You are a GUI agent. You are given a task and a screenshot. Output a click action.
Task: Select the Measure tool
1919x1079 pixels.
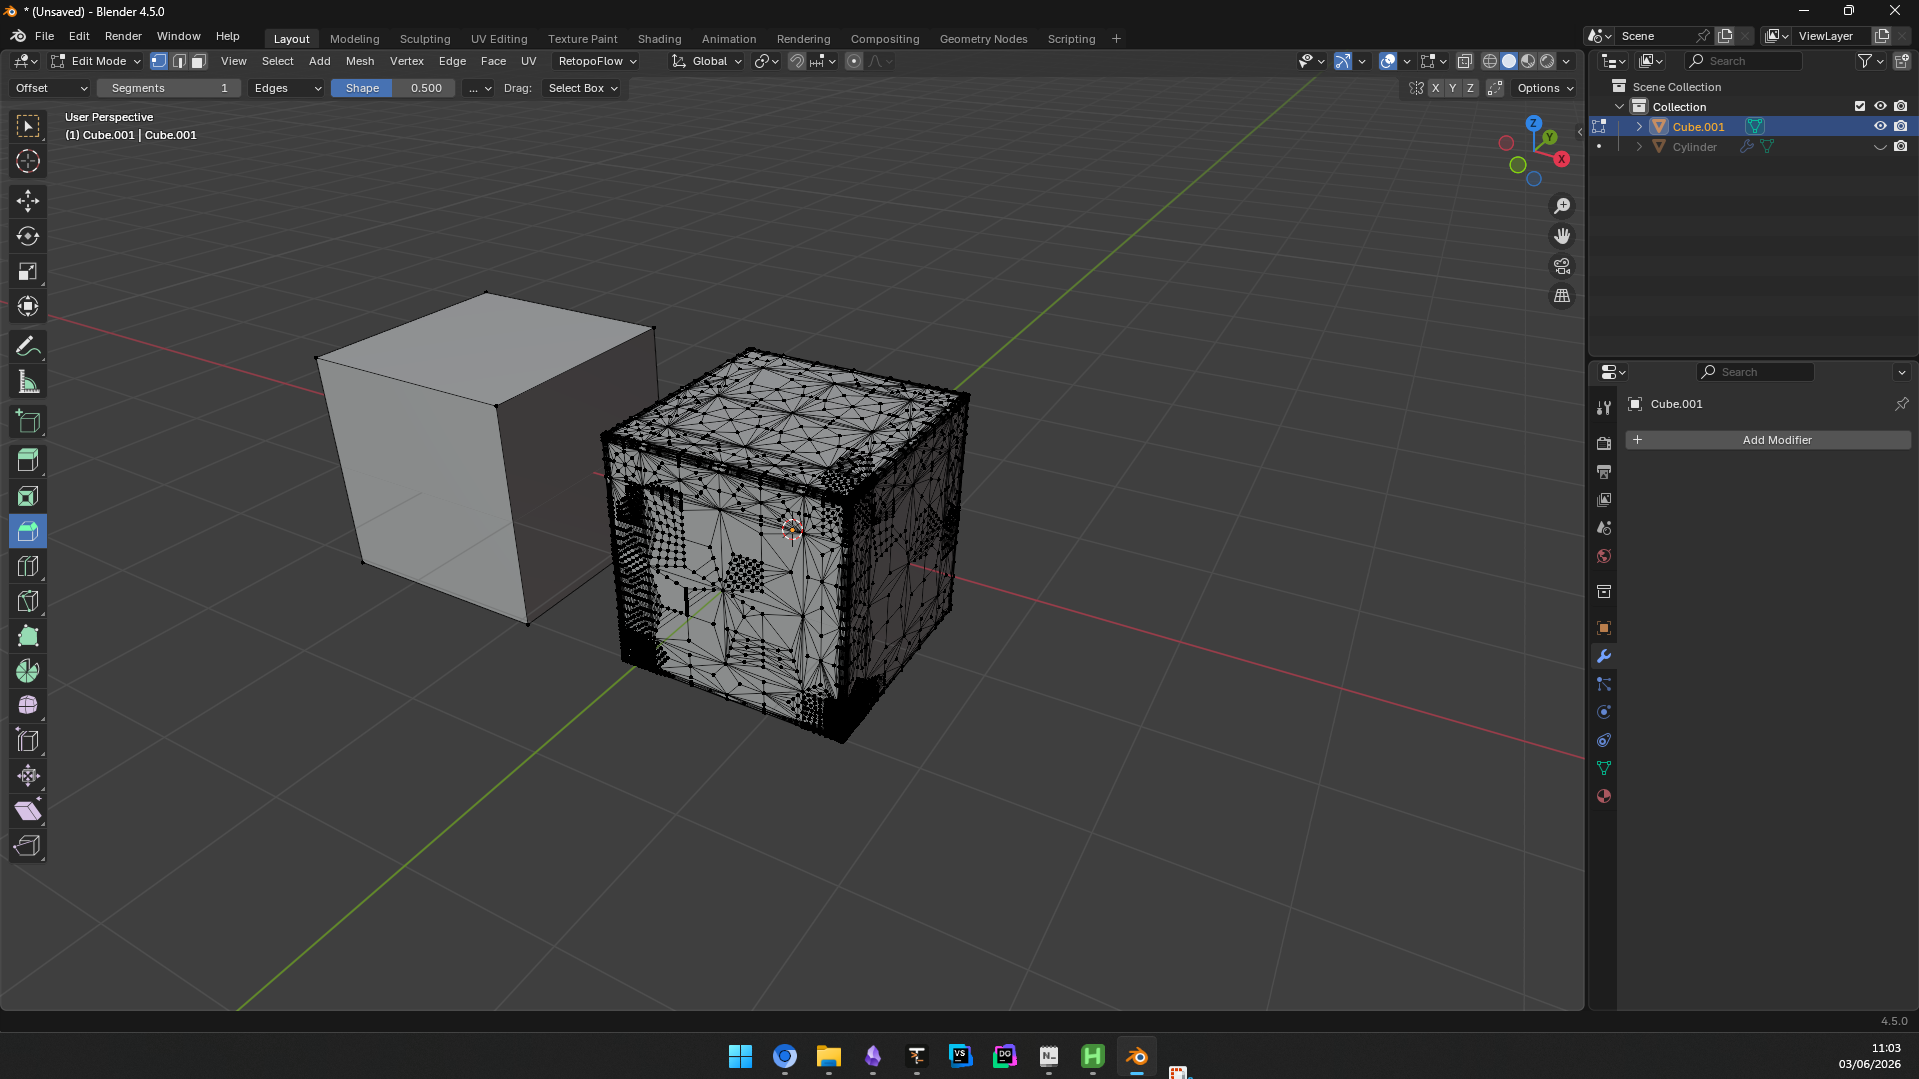(28, 382)
